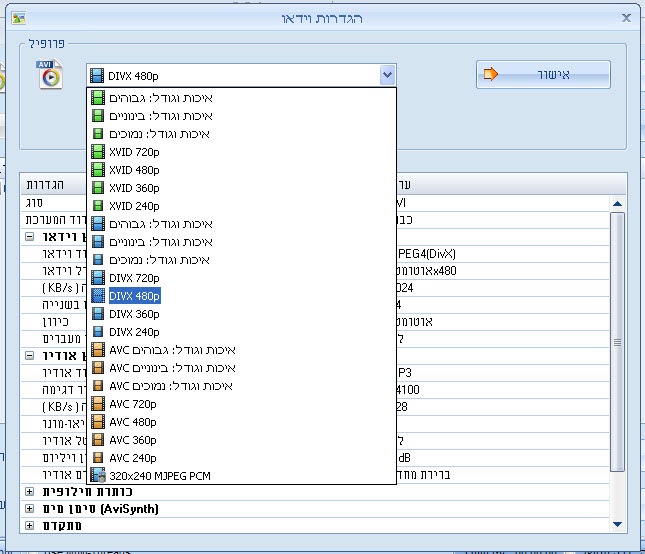Click the AVI profile file icon
The image size is (645, 554).
click(x=50, y=75)
